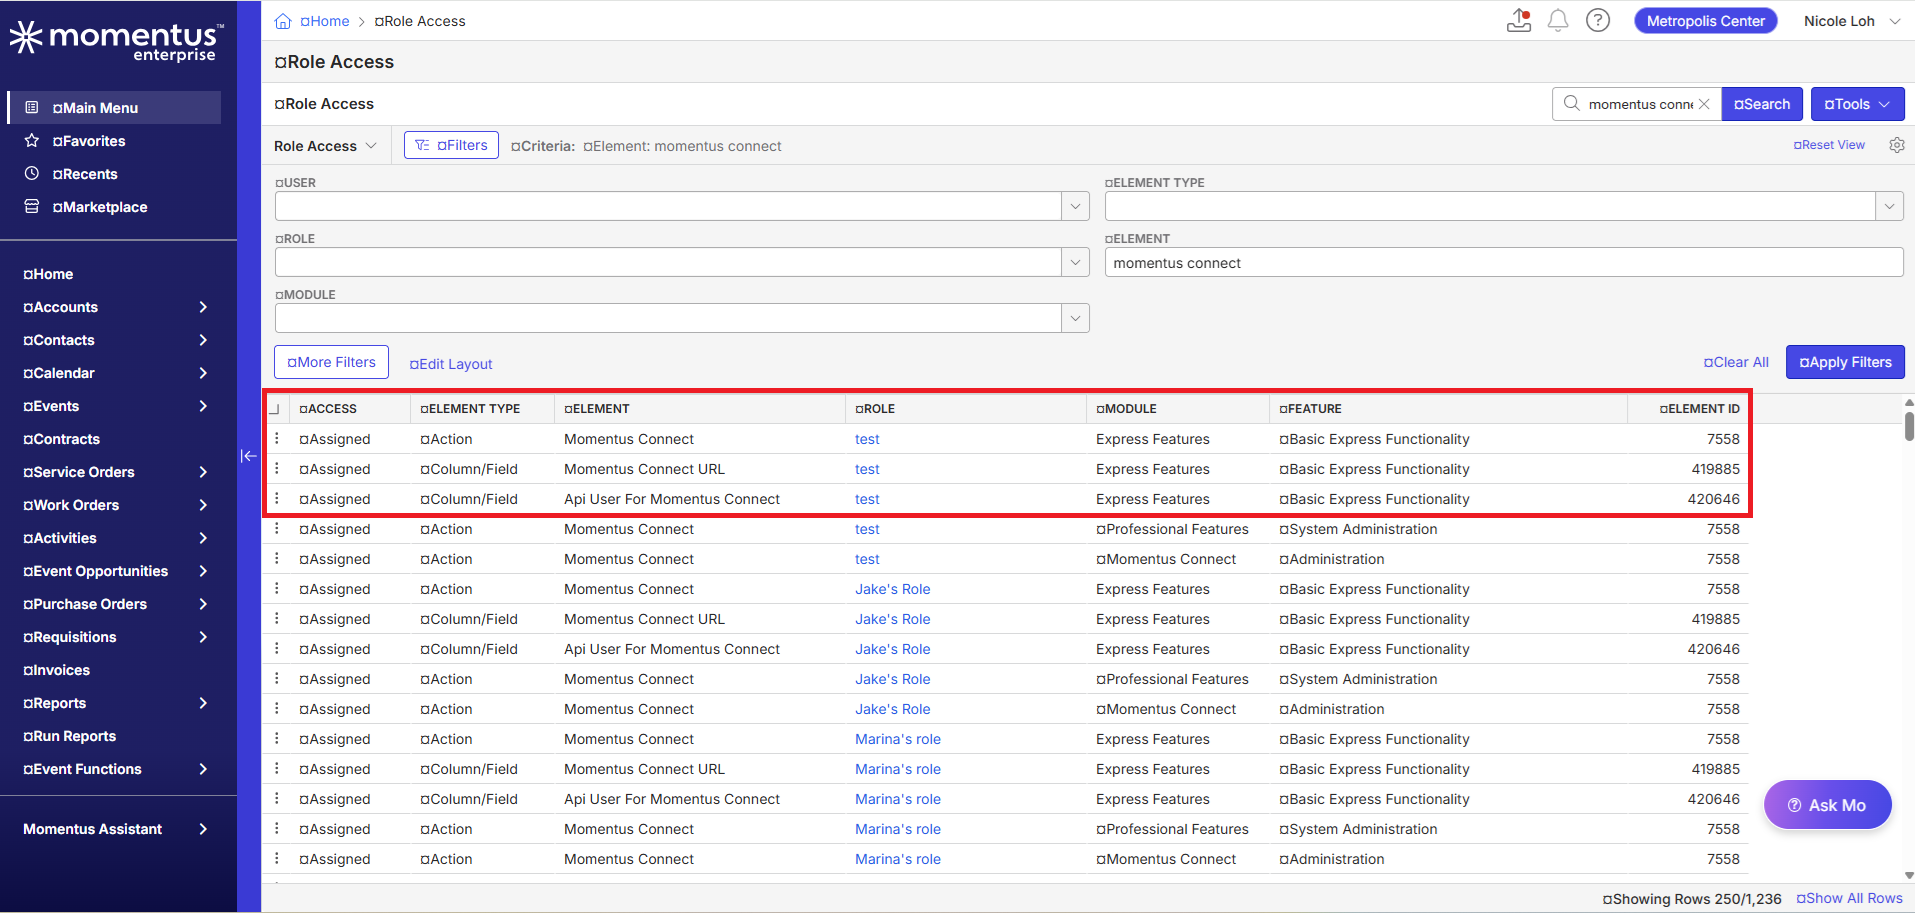Open Run Reports in sidebar

(x=70, y=736)
